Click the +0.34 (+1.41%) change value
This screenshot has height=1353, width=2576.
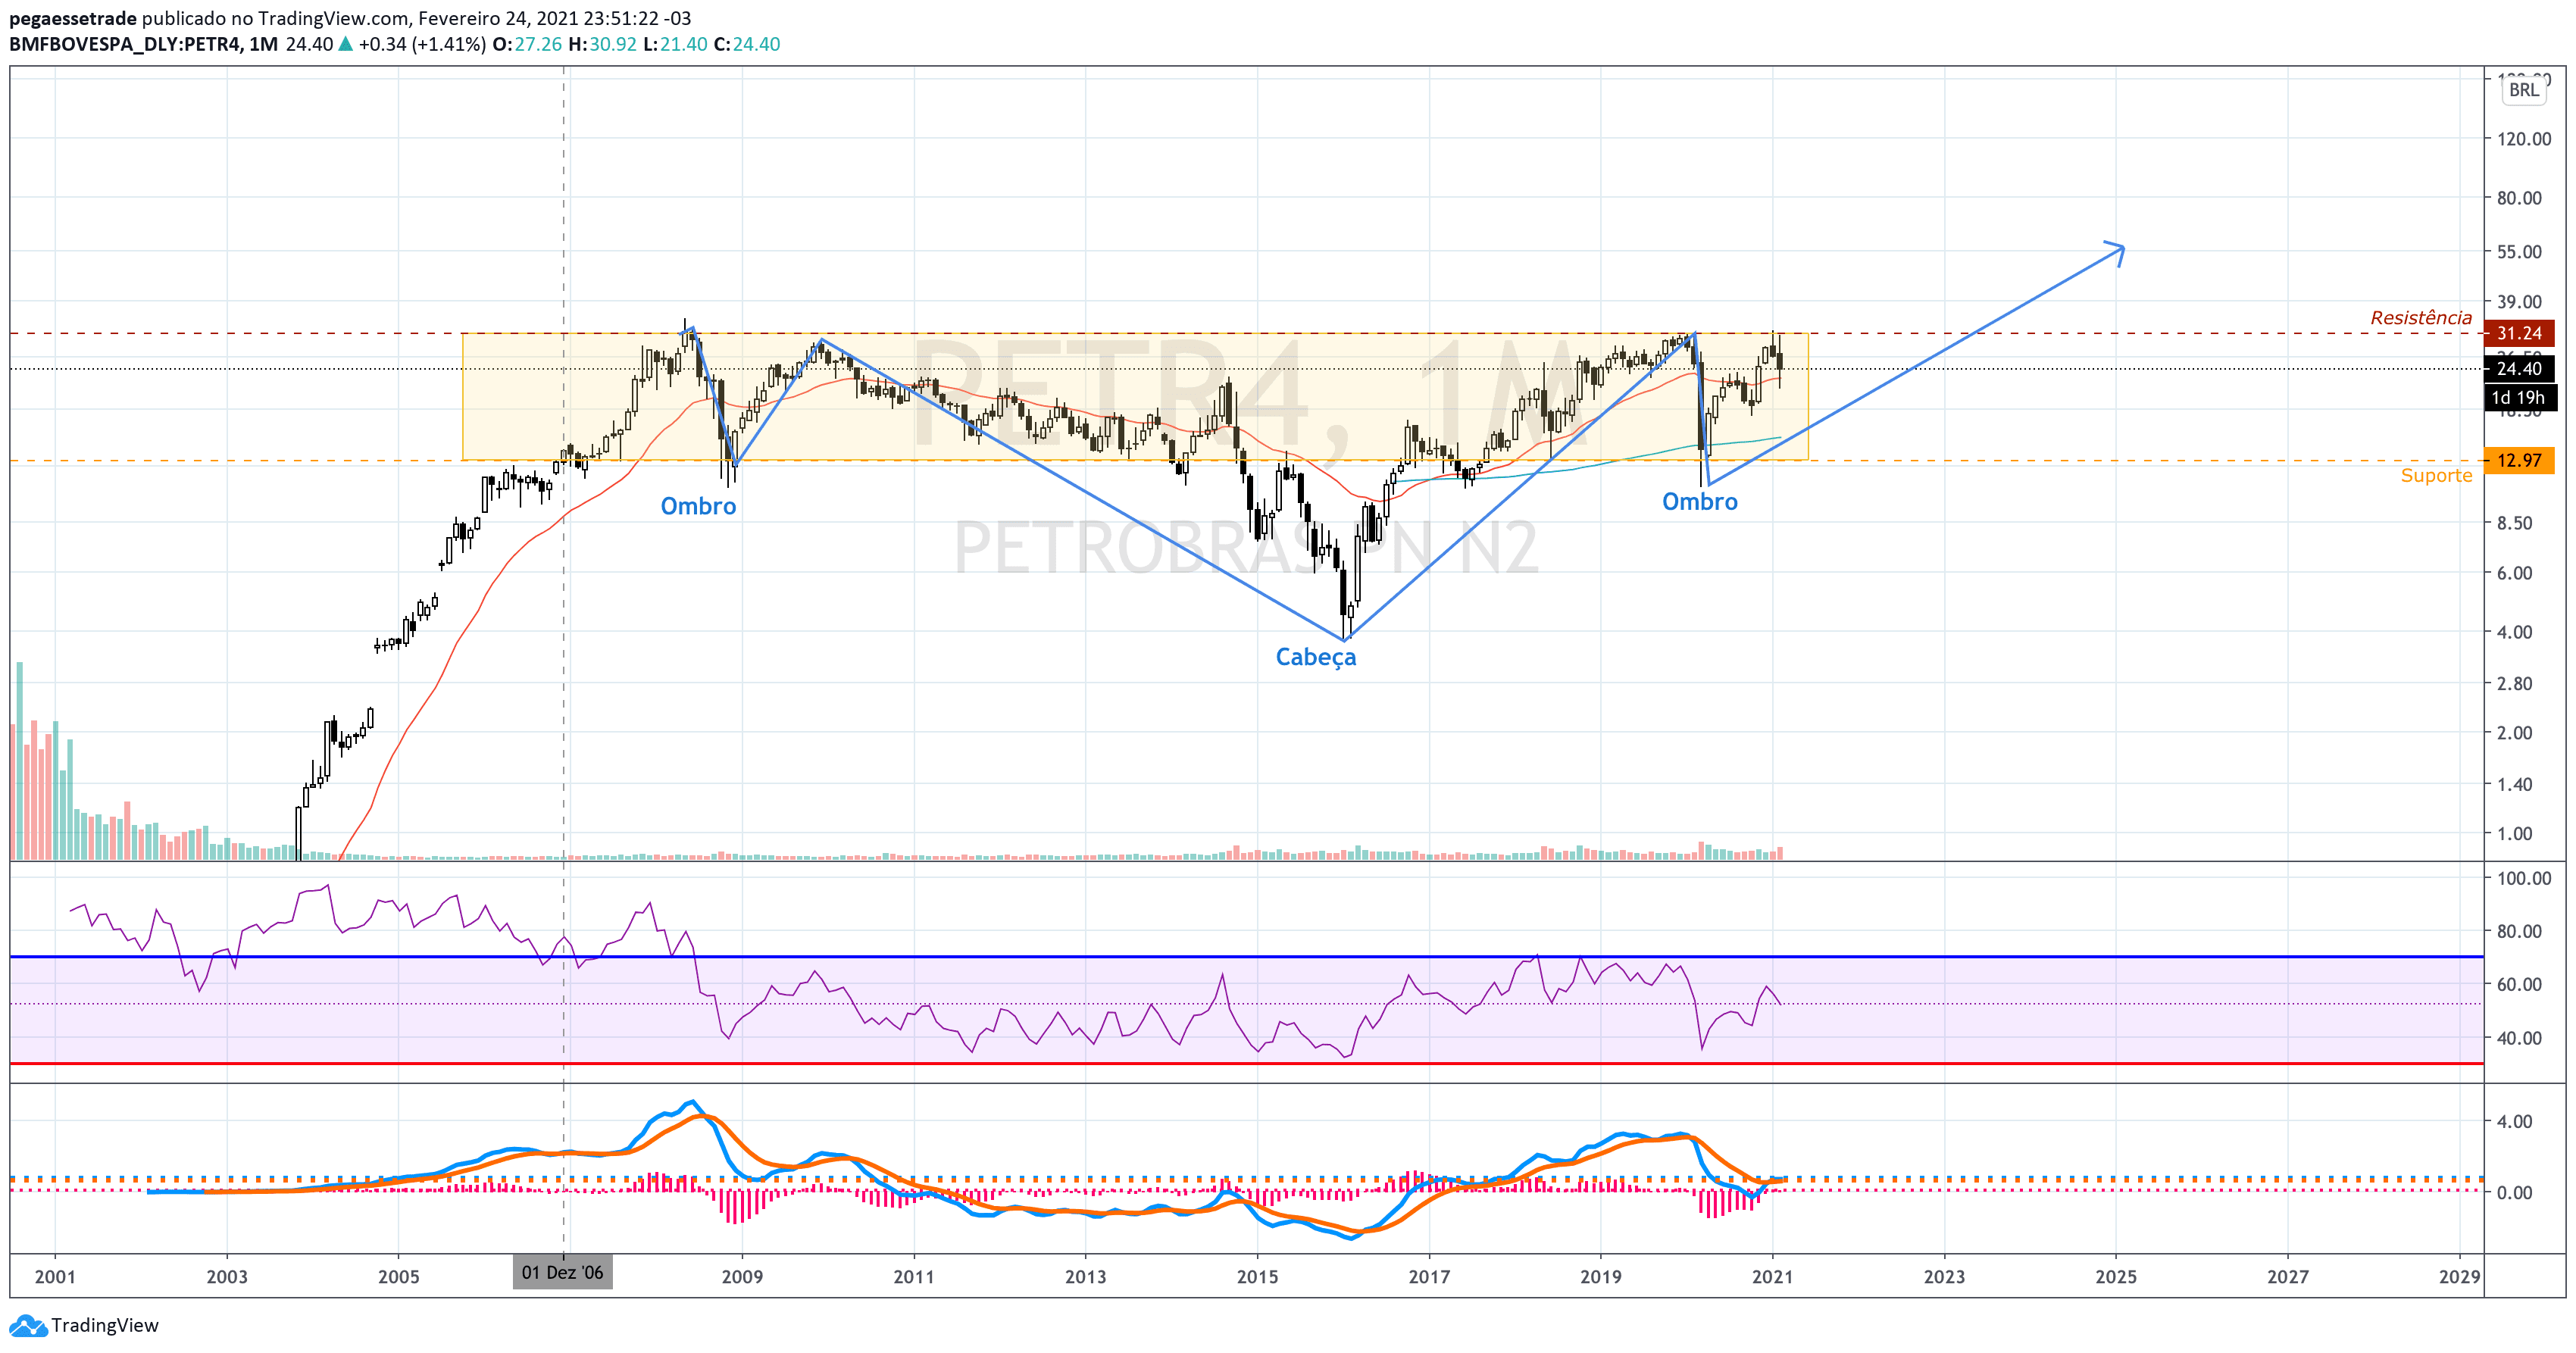coord(422,44)
